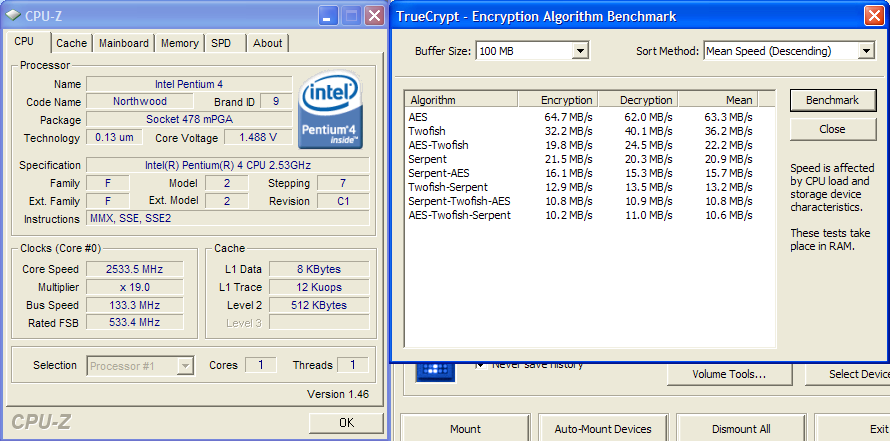Open the About tab
Viewport: 890px width, 441px height.
pyautogui.click(x=267, y=43)
